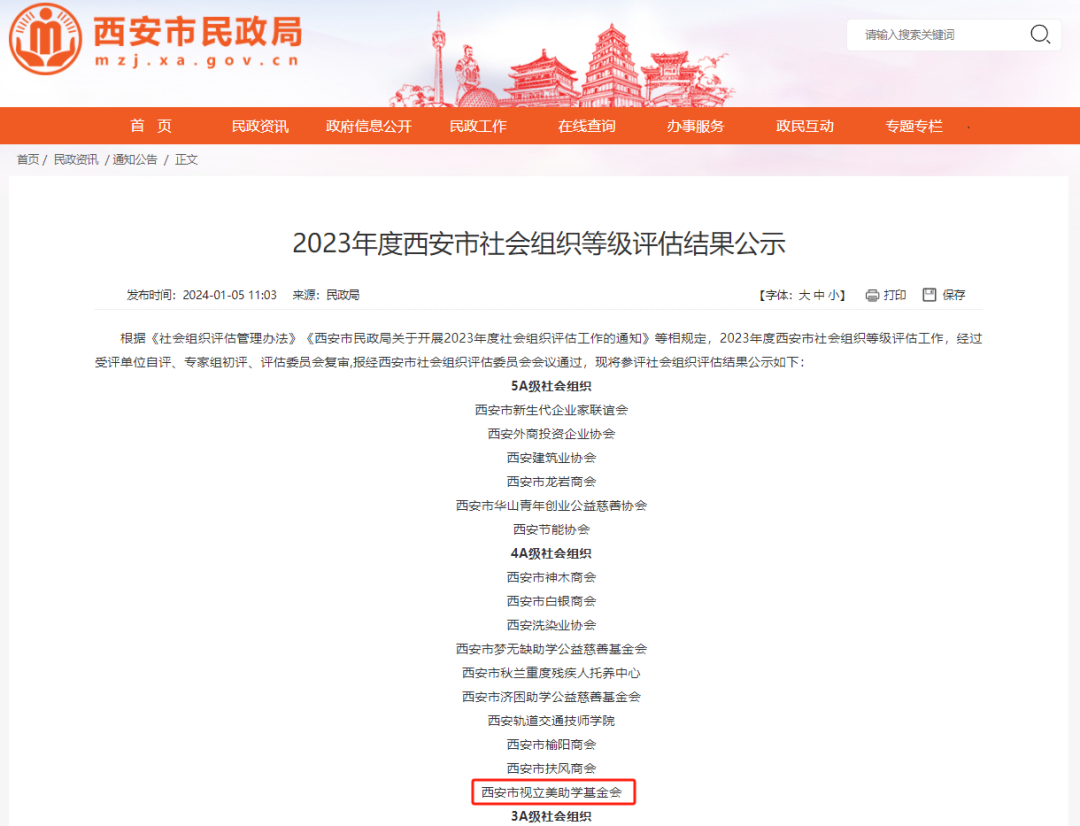Screen dimensions: 1080x826
Task: Select 大 font size option
Action: (x=805, y=294)
